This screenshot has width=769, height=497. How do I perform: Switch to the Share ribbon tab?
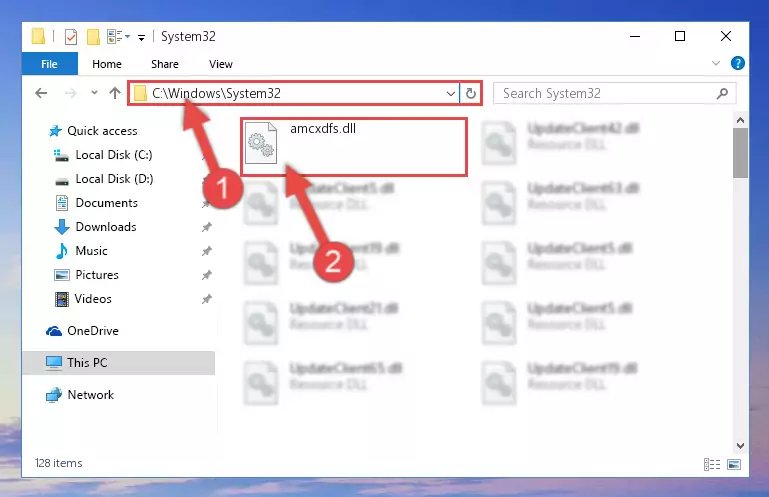(165, 64)
